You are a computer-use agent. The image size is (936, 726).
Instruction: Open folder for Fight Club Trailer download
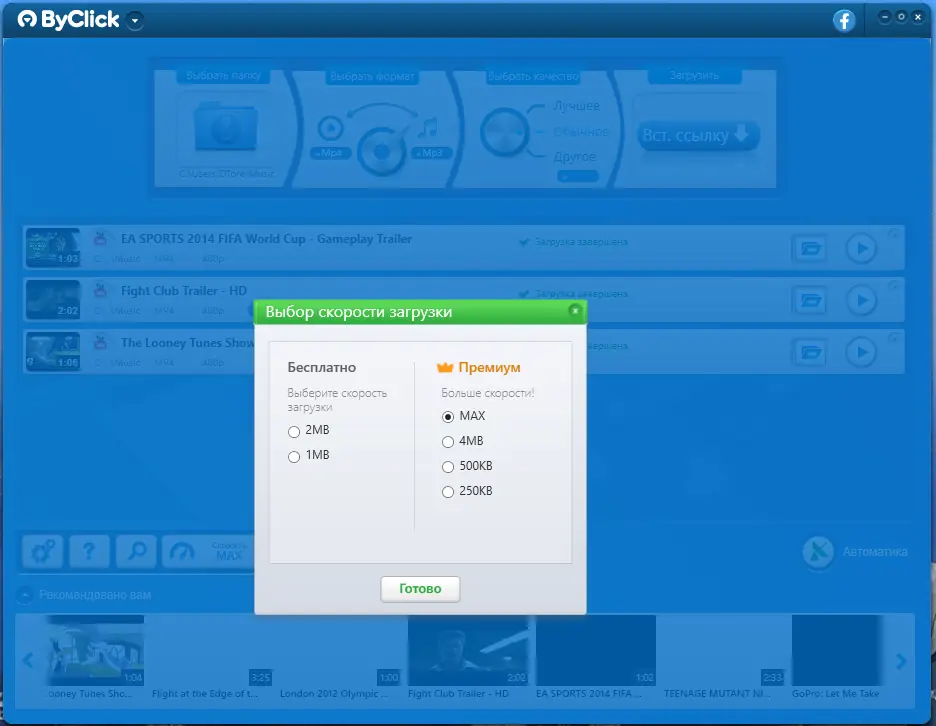[810, 300]
